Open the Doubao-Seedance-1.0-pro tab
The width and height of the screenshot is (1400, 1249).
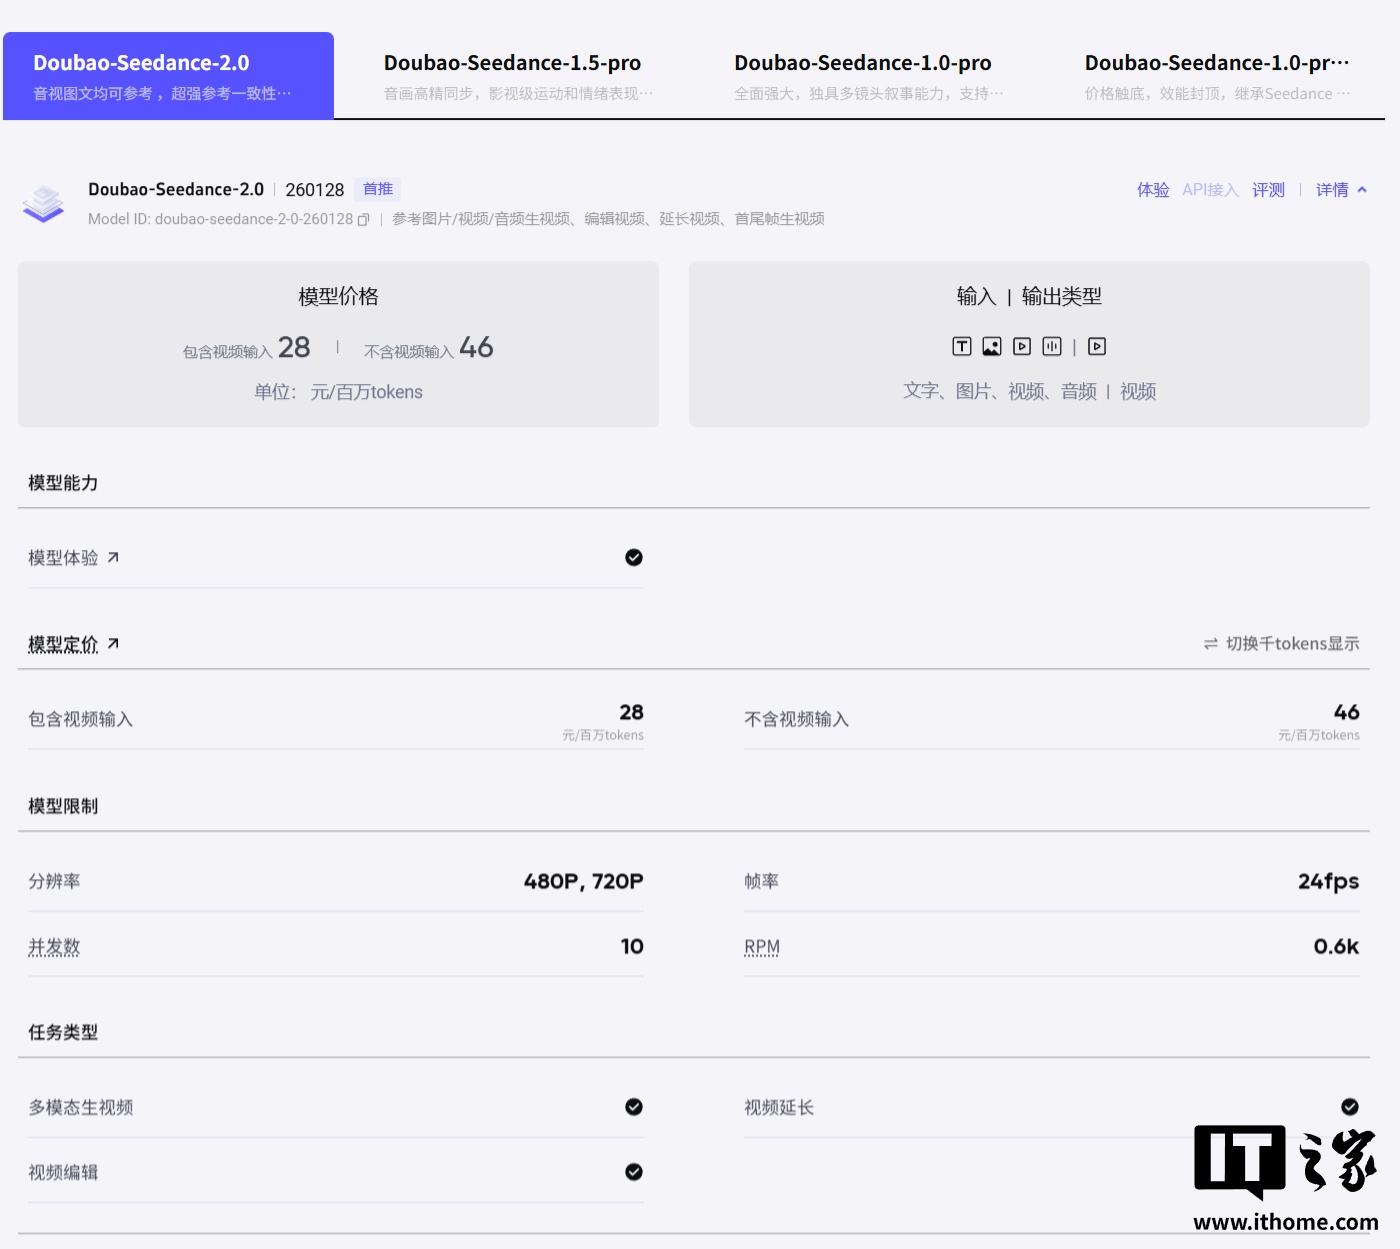[x=863, y=75]
